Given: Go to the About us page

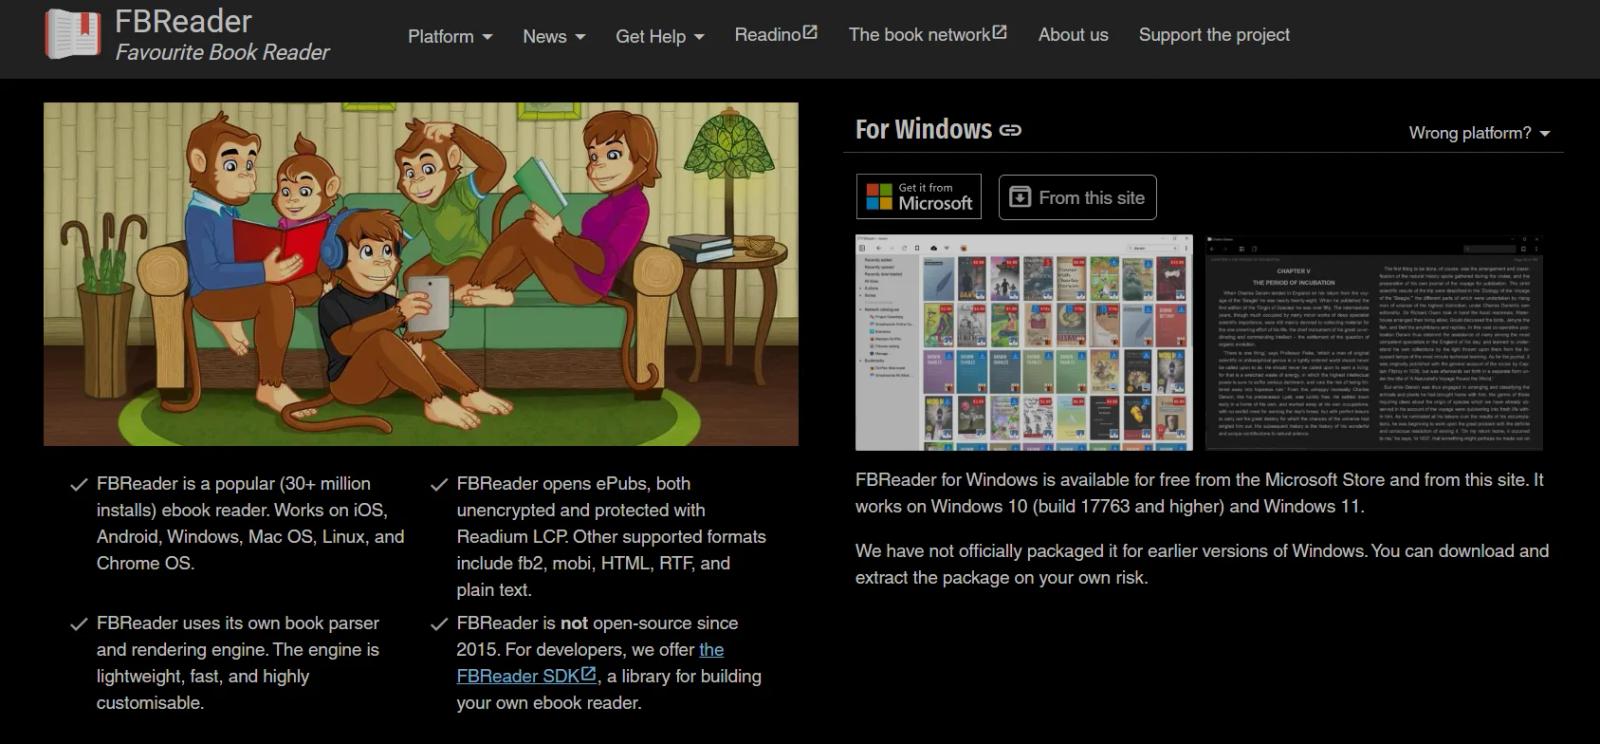Looking at the screenshot, I should point(1073,34).
